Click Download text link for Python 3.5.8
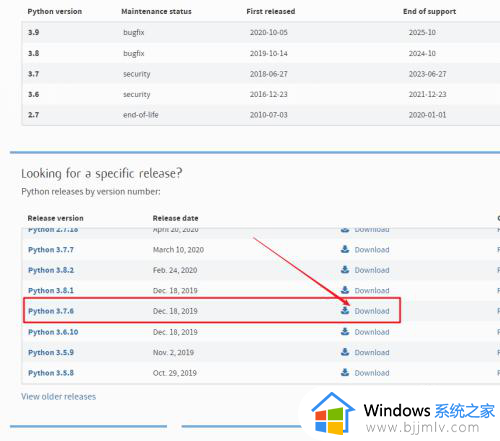 click(372, 373)
